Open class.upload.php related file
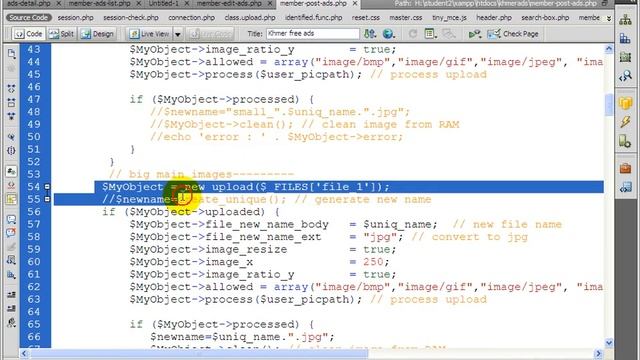This screenshot has height=360, width=640. 250,18
